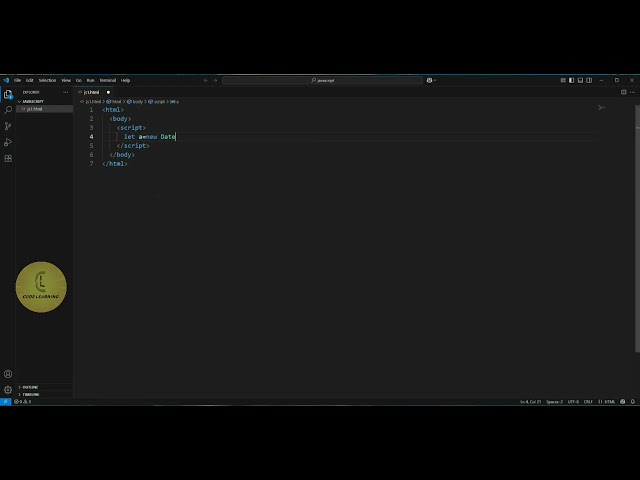
Task: Open the View menu
Action: [66, 80]
